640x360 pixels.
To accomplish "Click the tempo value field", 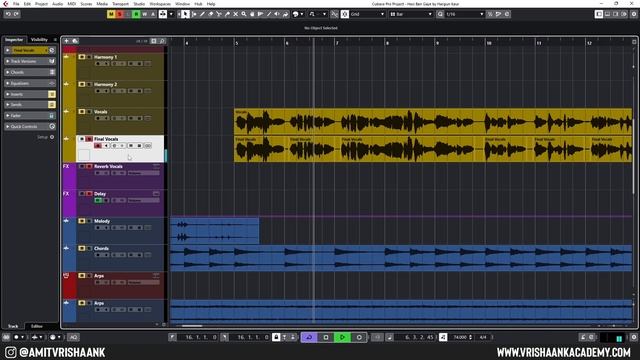I will 460,337.
